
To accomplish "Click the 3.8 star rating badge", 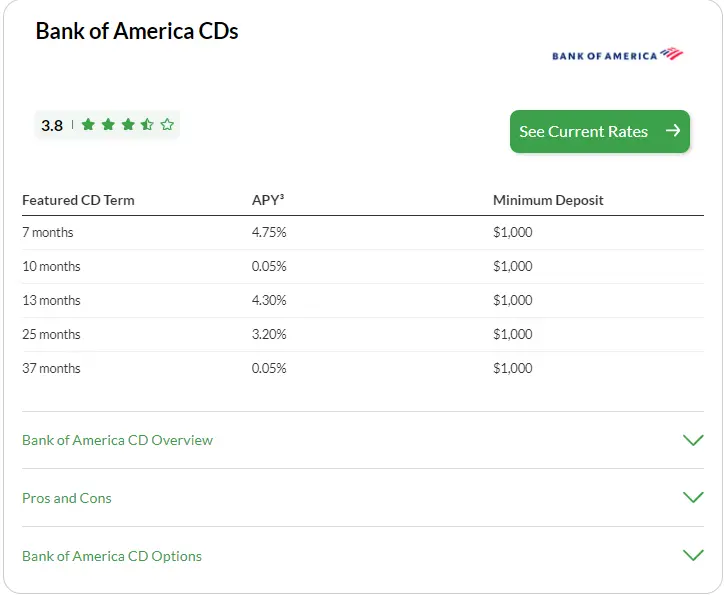I will 107,125.
